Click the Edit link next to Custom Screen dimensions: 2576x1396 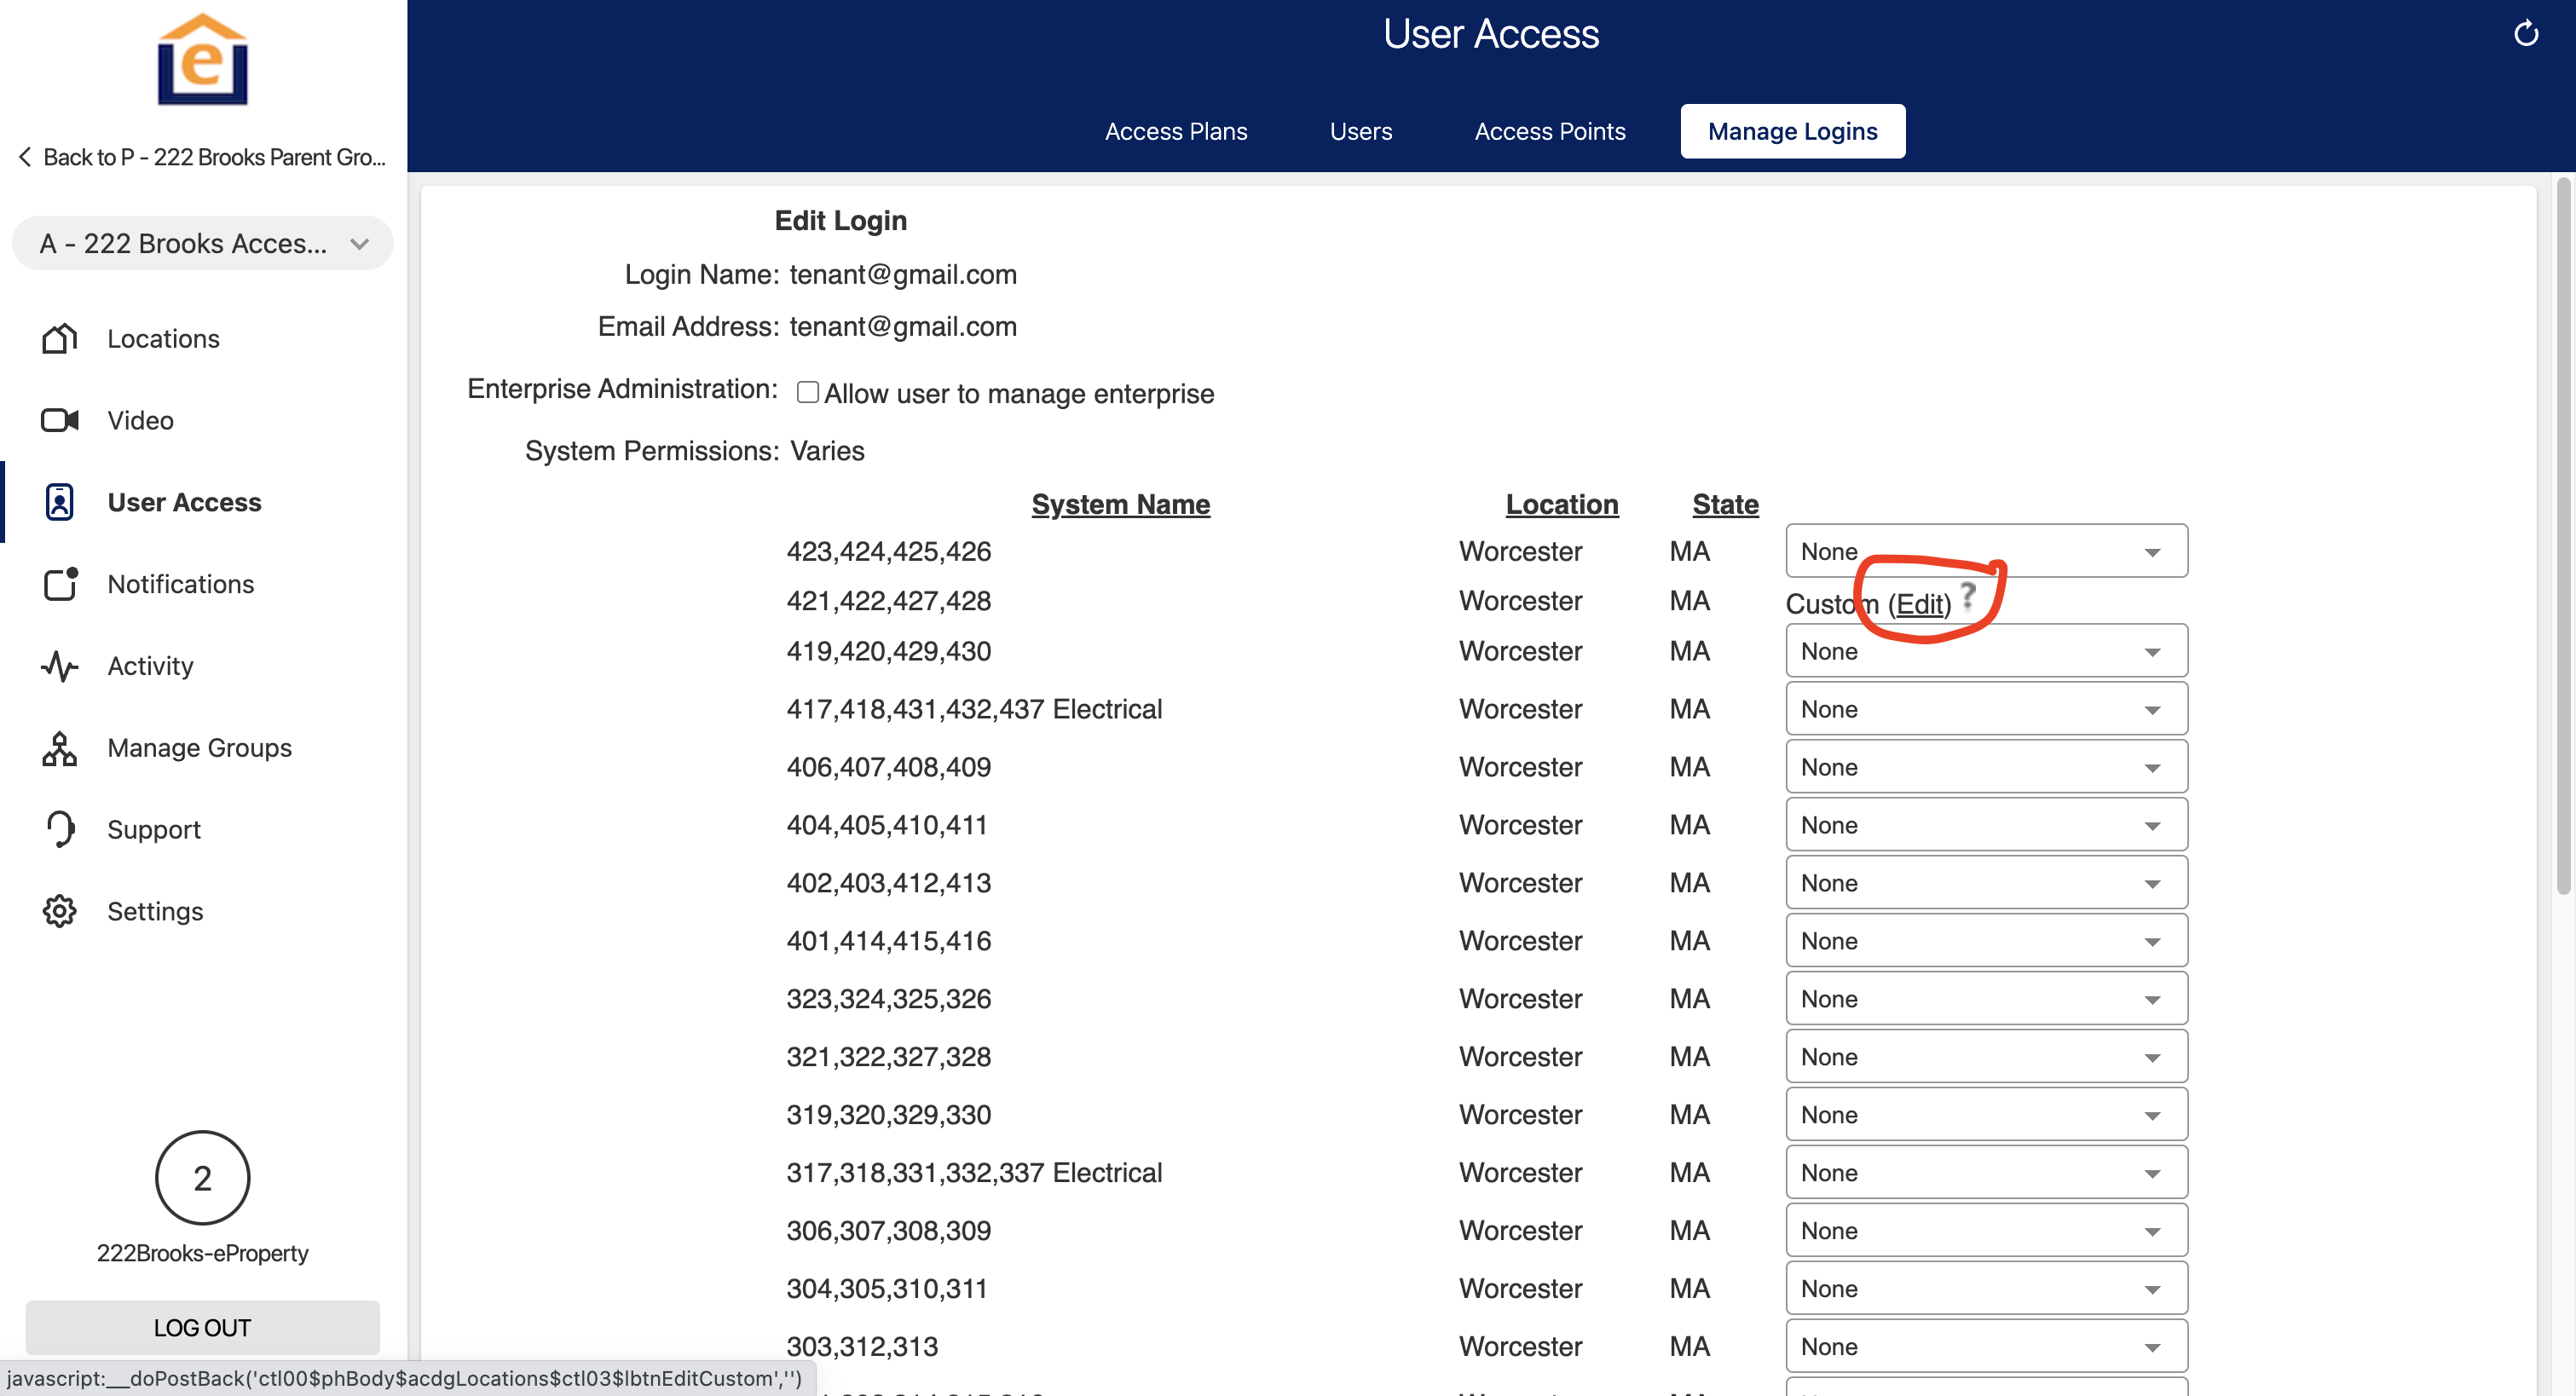[1919, 604]
